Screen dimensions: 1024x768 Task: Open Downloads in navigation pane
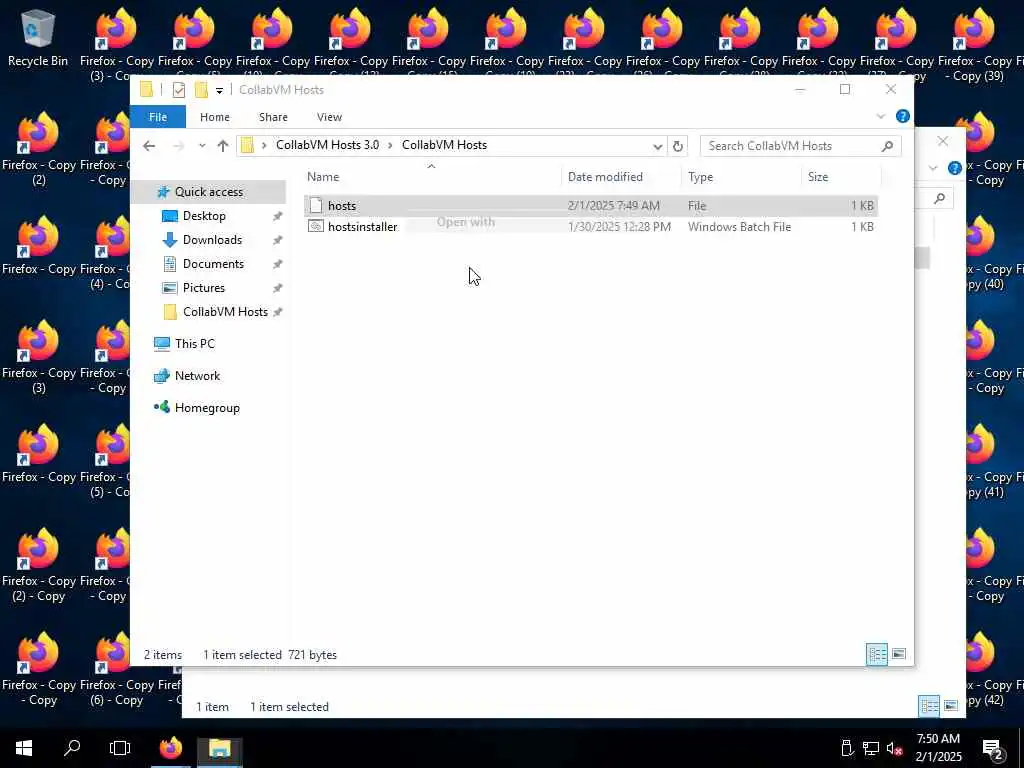pyautogui.click(x=212, y=240)
